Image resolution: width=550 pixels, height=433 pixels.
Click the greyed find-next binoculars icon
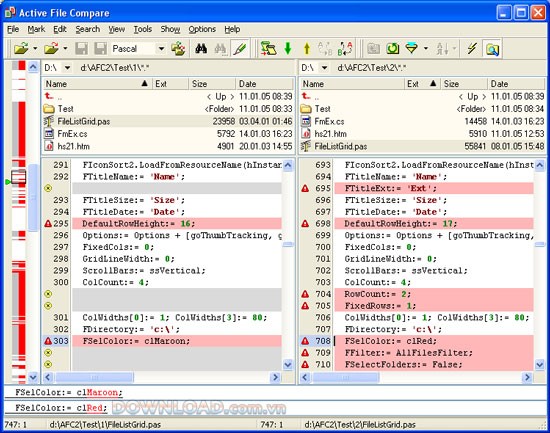[220, 48]
